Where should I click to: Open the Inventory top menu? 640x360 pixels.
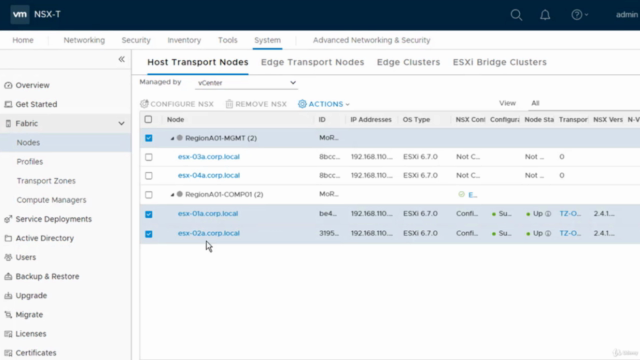tap(184, 40)
